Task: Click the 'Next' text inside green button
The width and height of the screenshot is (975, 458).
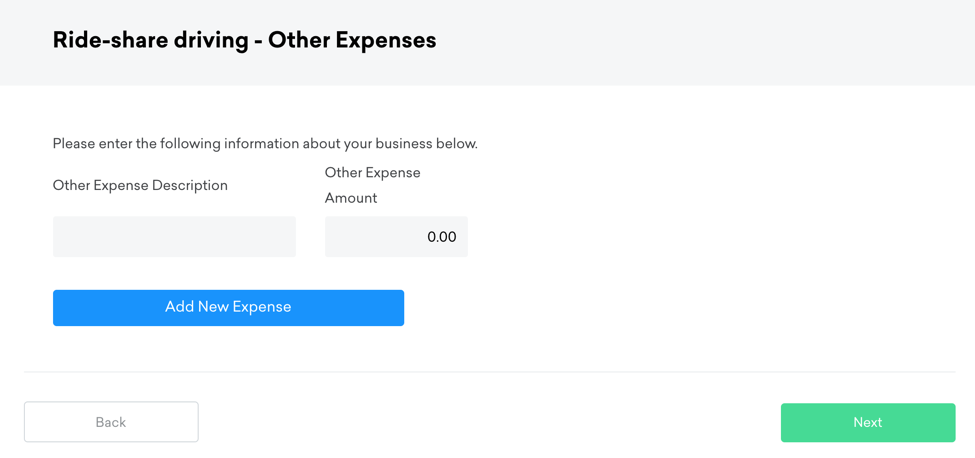Action: (x=868, y=423)
